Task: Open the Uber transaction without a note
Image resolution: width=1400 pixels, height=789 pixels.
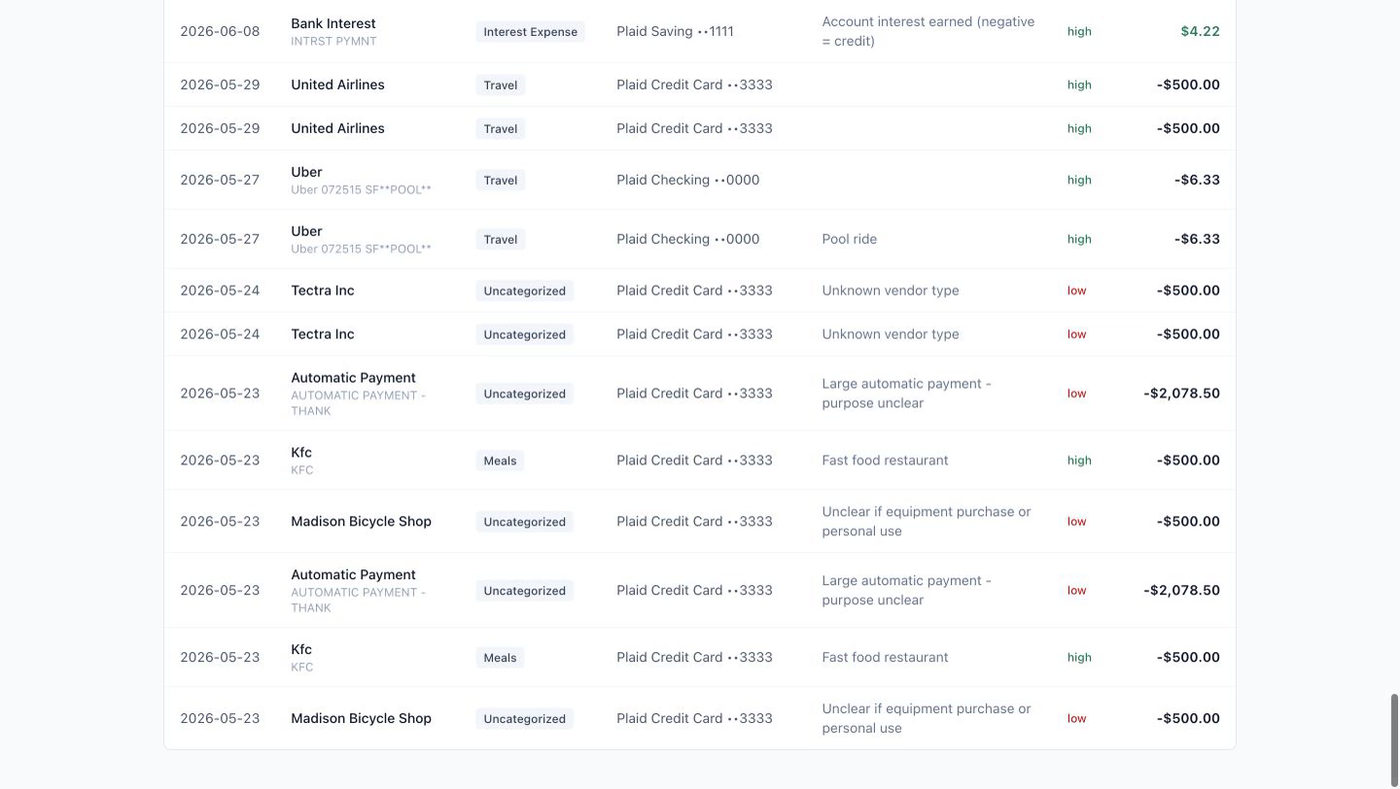Action: [x=700, y=180]
